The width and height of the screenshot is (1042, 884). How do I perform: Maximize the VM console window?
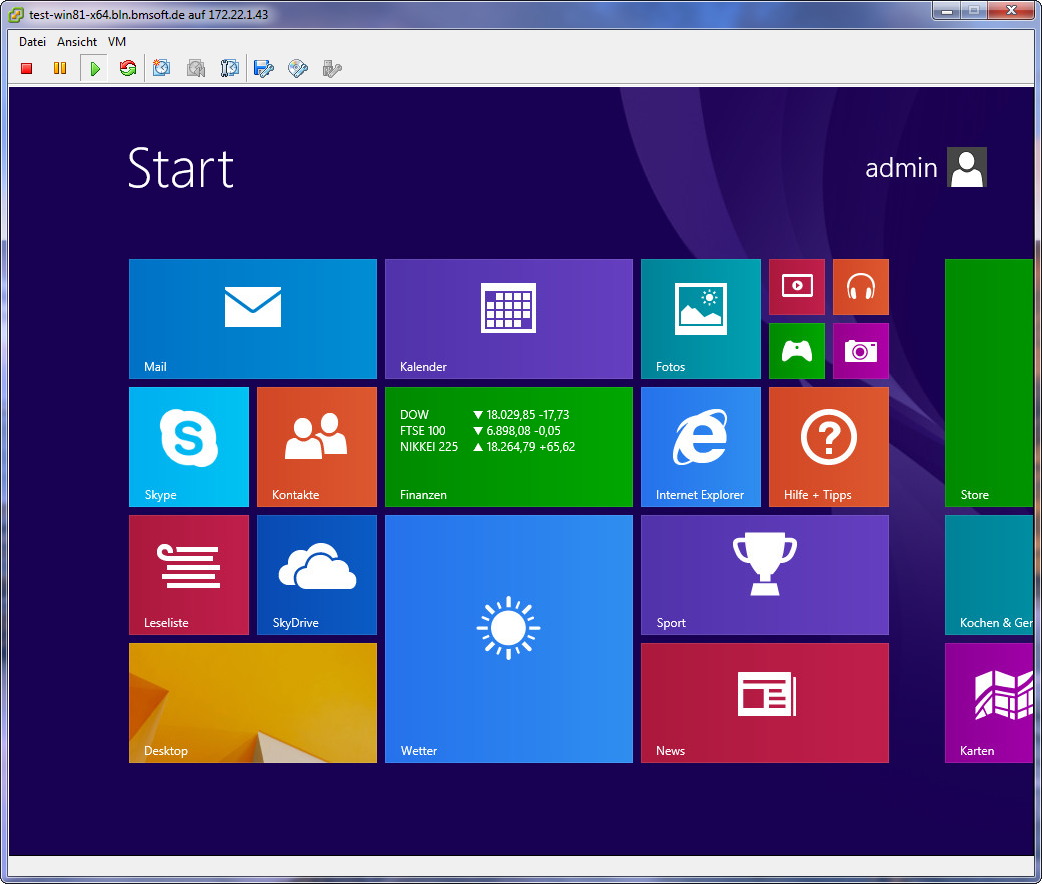974,11
